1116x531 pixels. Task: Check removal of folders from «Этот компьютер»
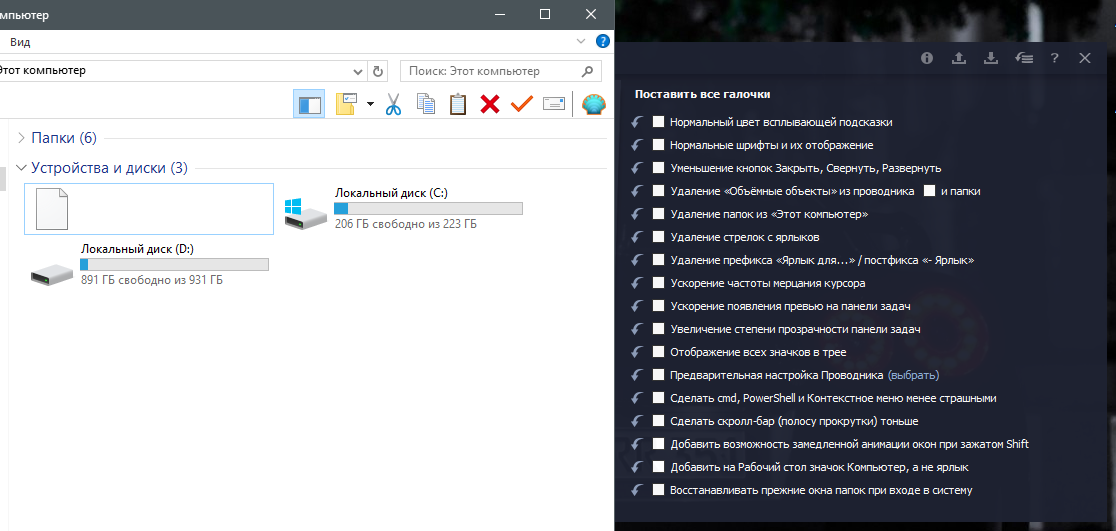659,214
